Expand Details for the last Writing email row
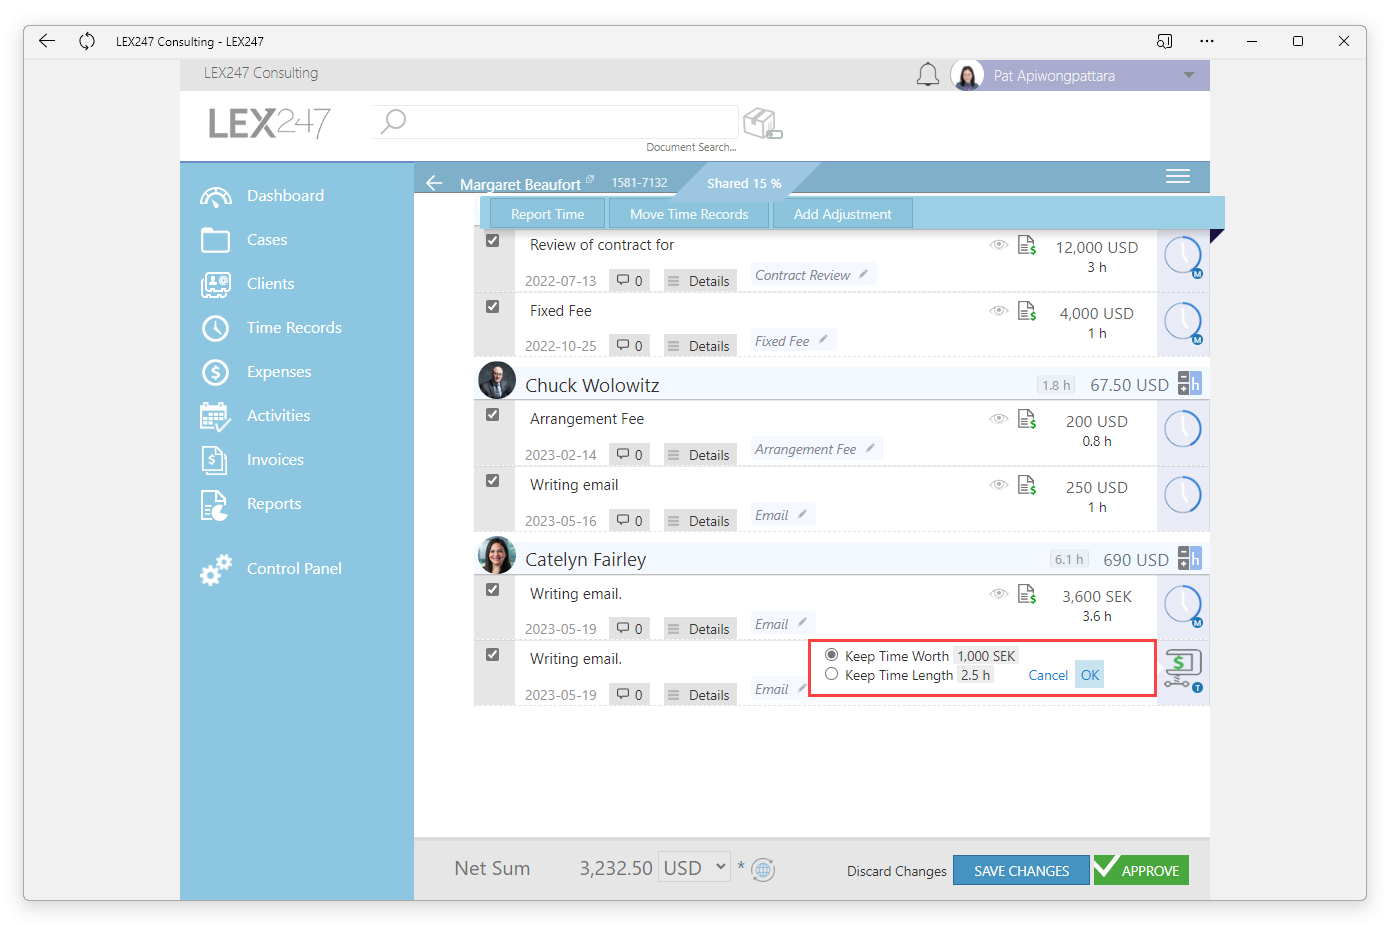The width and height of the screenshot is (1390, 925). (700, 695)
